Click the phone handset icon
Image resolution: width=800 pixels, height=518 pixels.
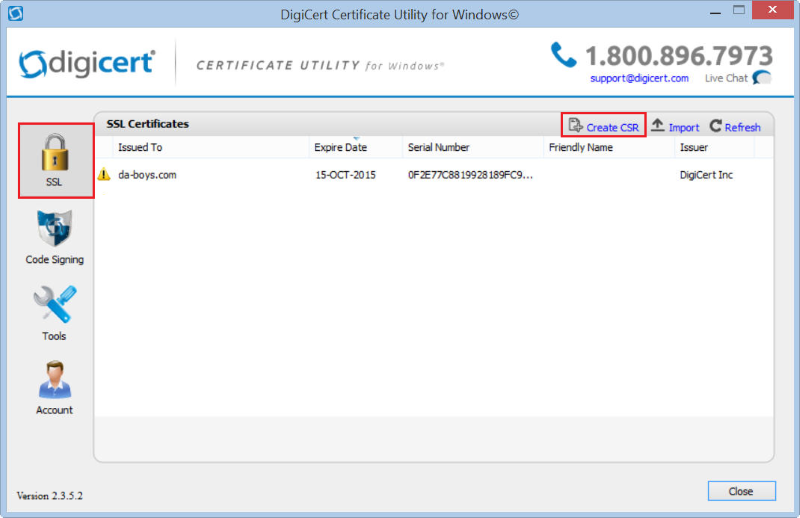[564, 55]
